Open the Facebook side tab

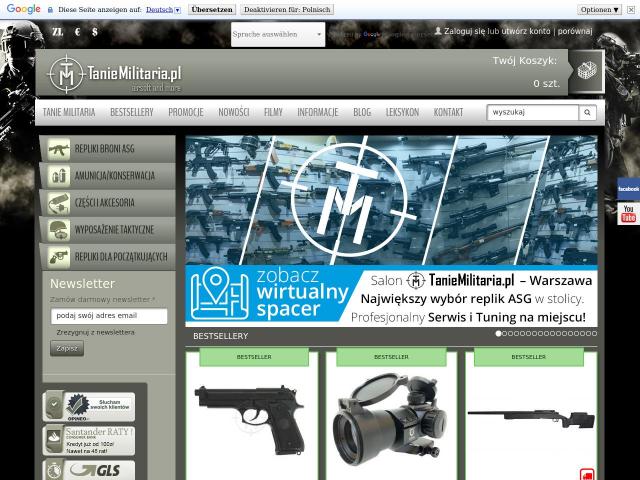pos(628,189)
